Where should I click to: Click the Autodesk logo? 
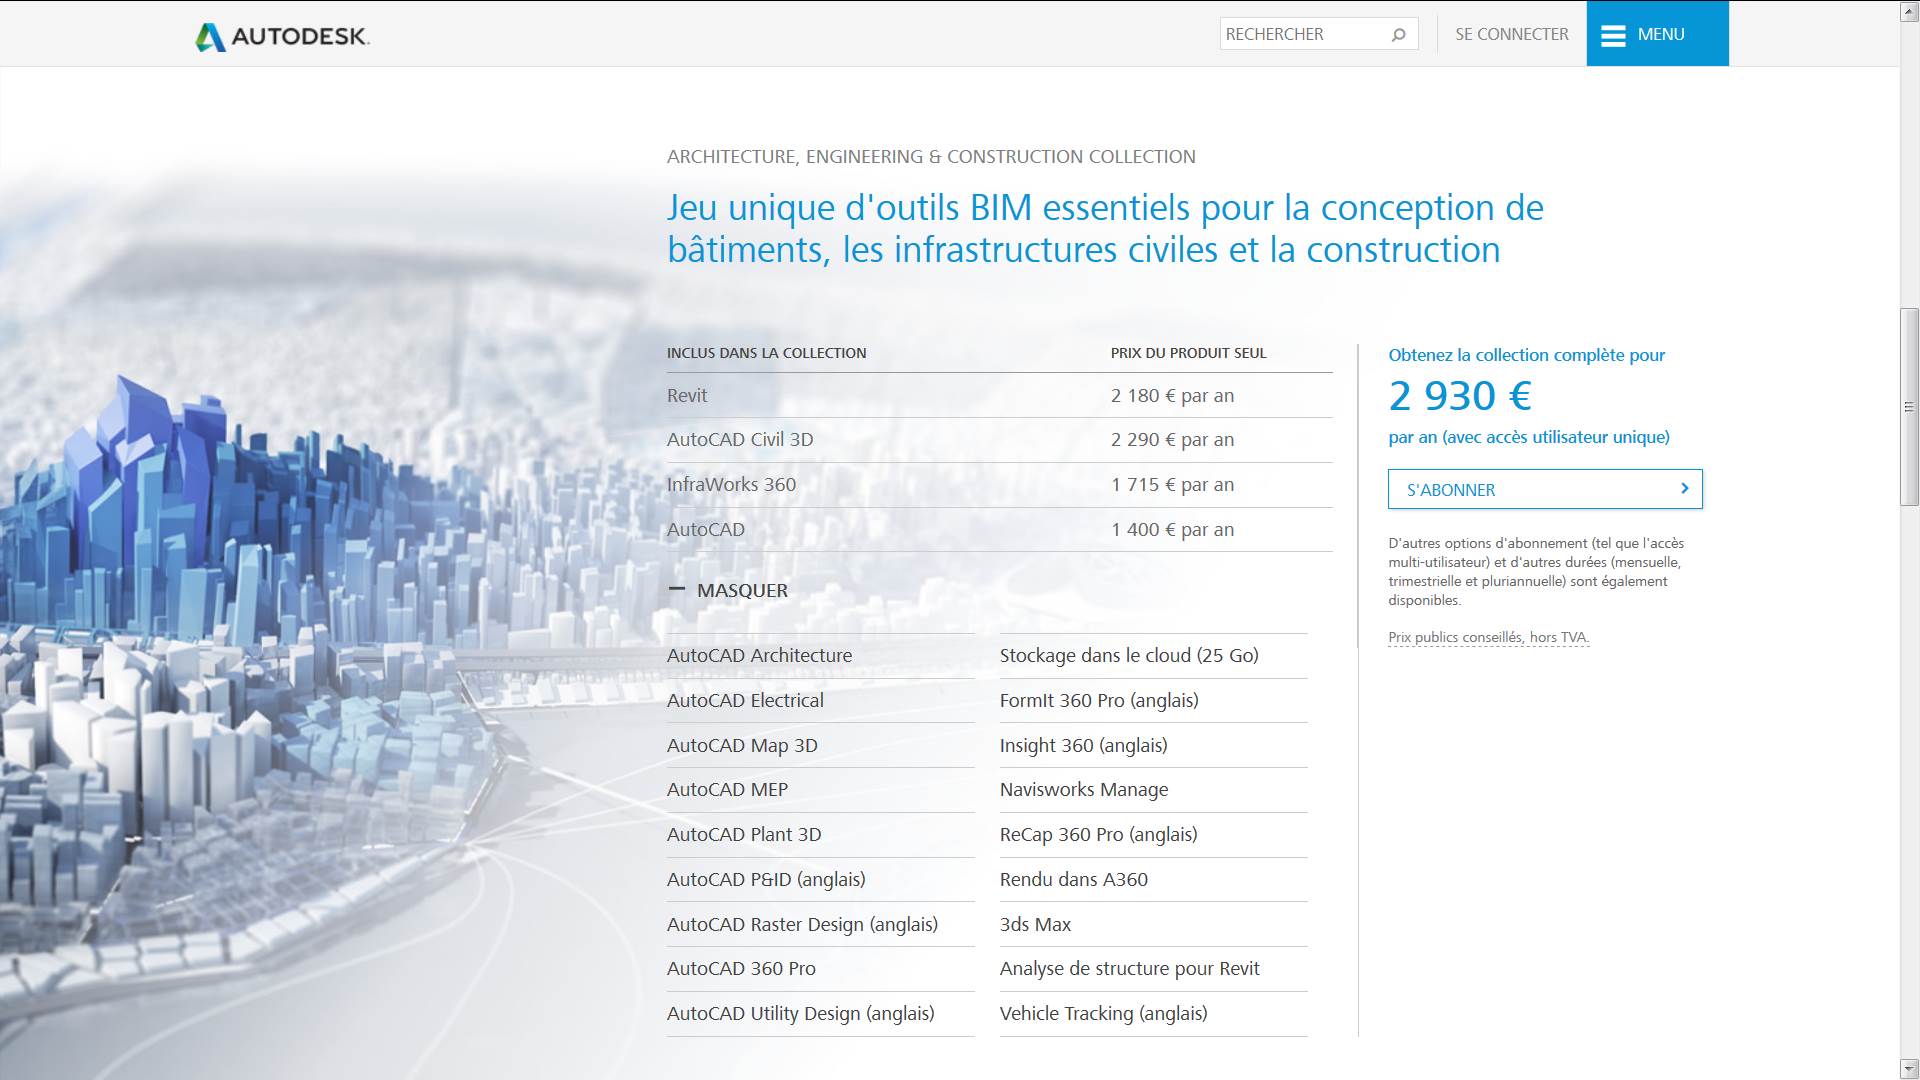pyautogui.click(x=282, y=36)
